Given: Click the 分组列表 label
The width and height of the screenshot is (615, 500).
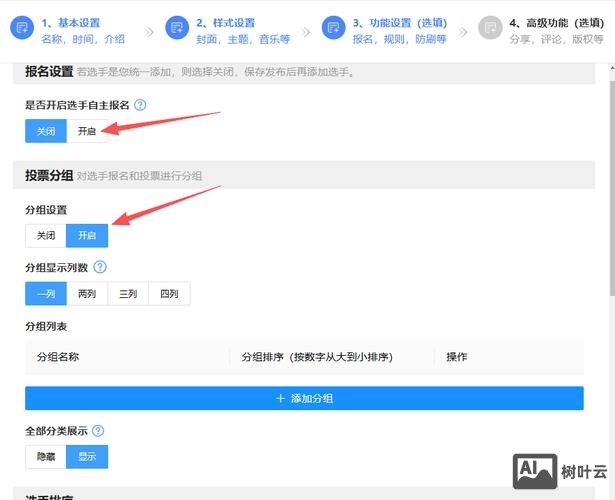Looking at the screenshot, I should click(x=46, y=326).
